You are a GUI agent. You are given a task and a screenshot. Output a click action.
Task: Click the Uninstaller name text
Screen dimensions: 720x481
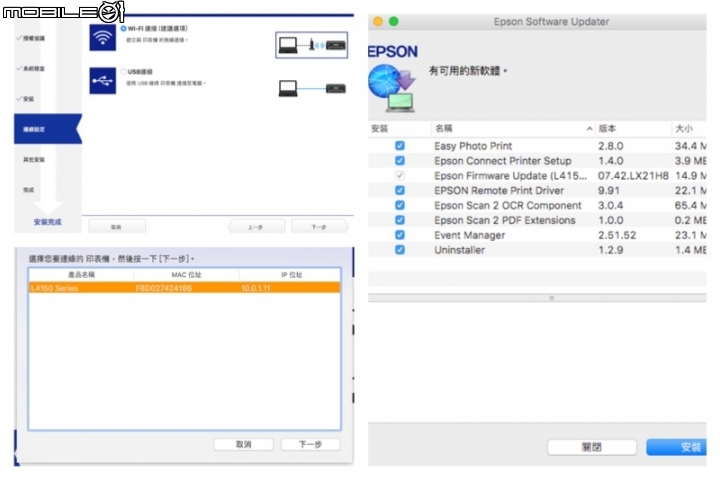459,250
